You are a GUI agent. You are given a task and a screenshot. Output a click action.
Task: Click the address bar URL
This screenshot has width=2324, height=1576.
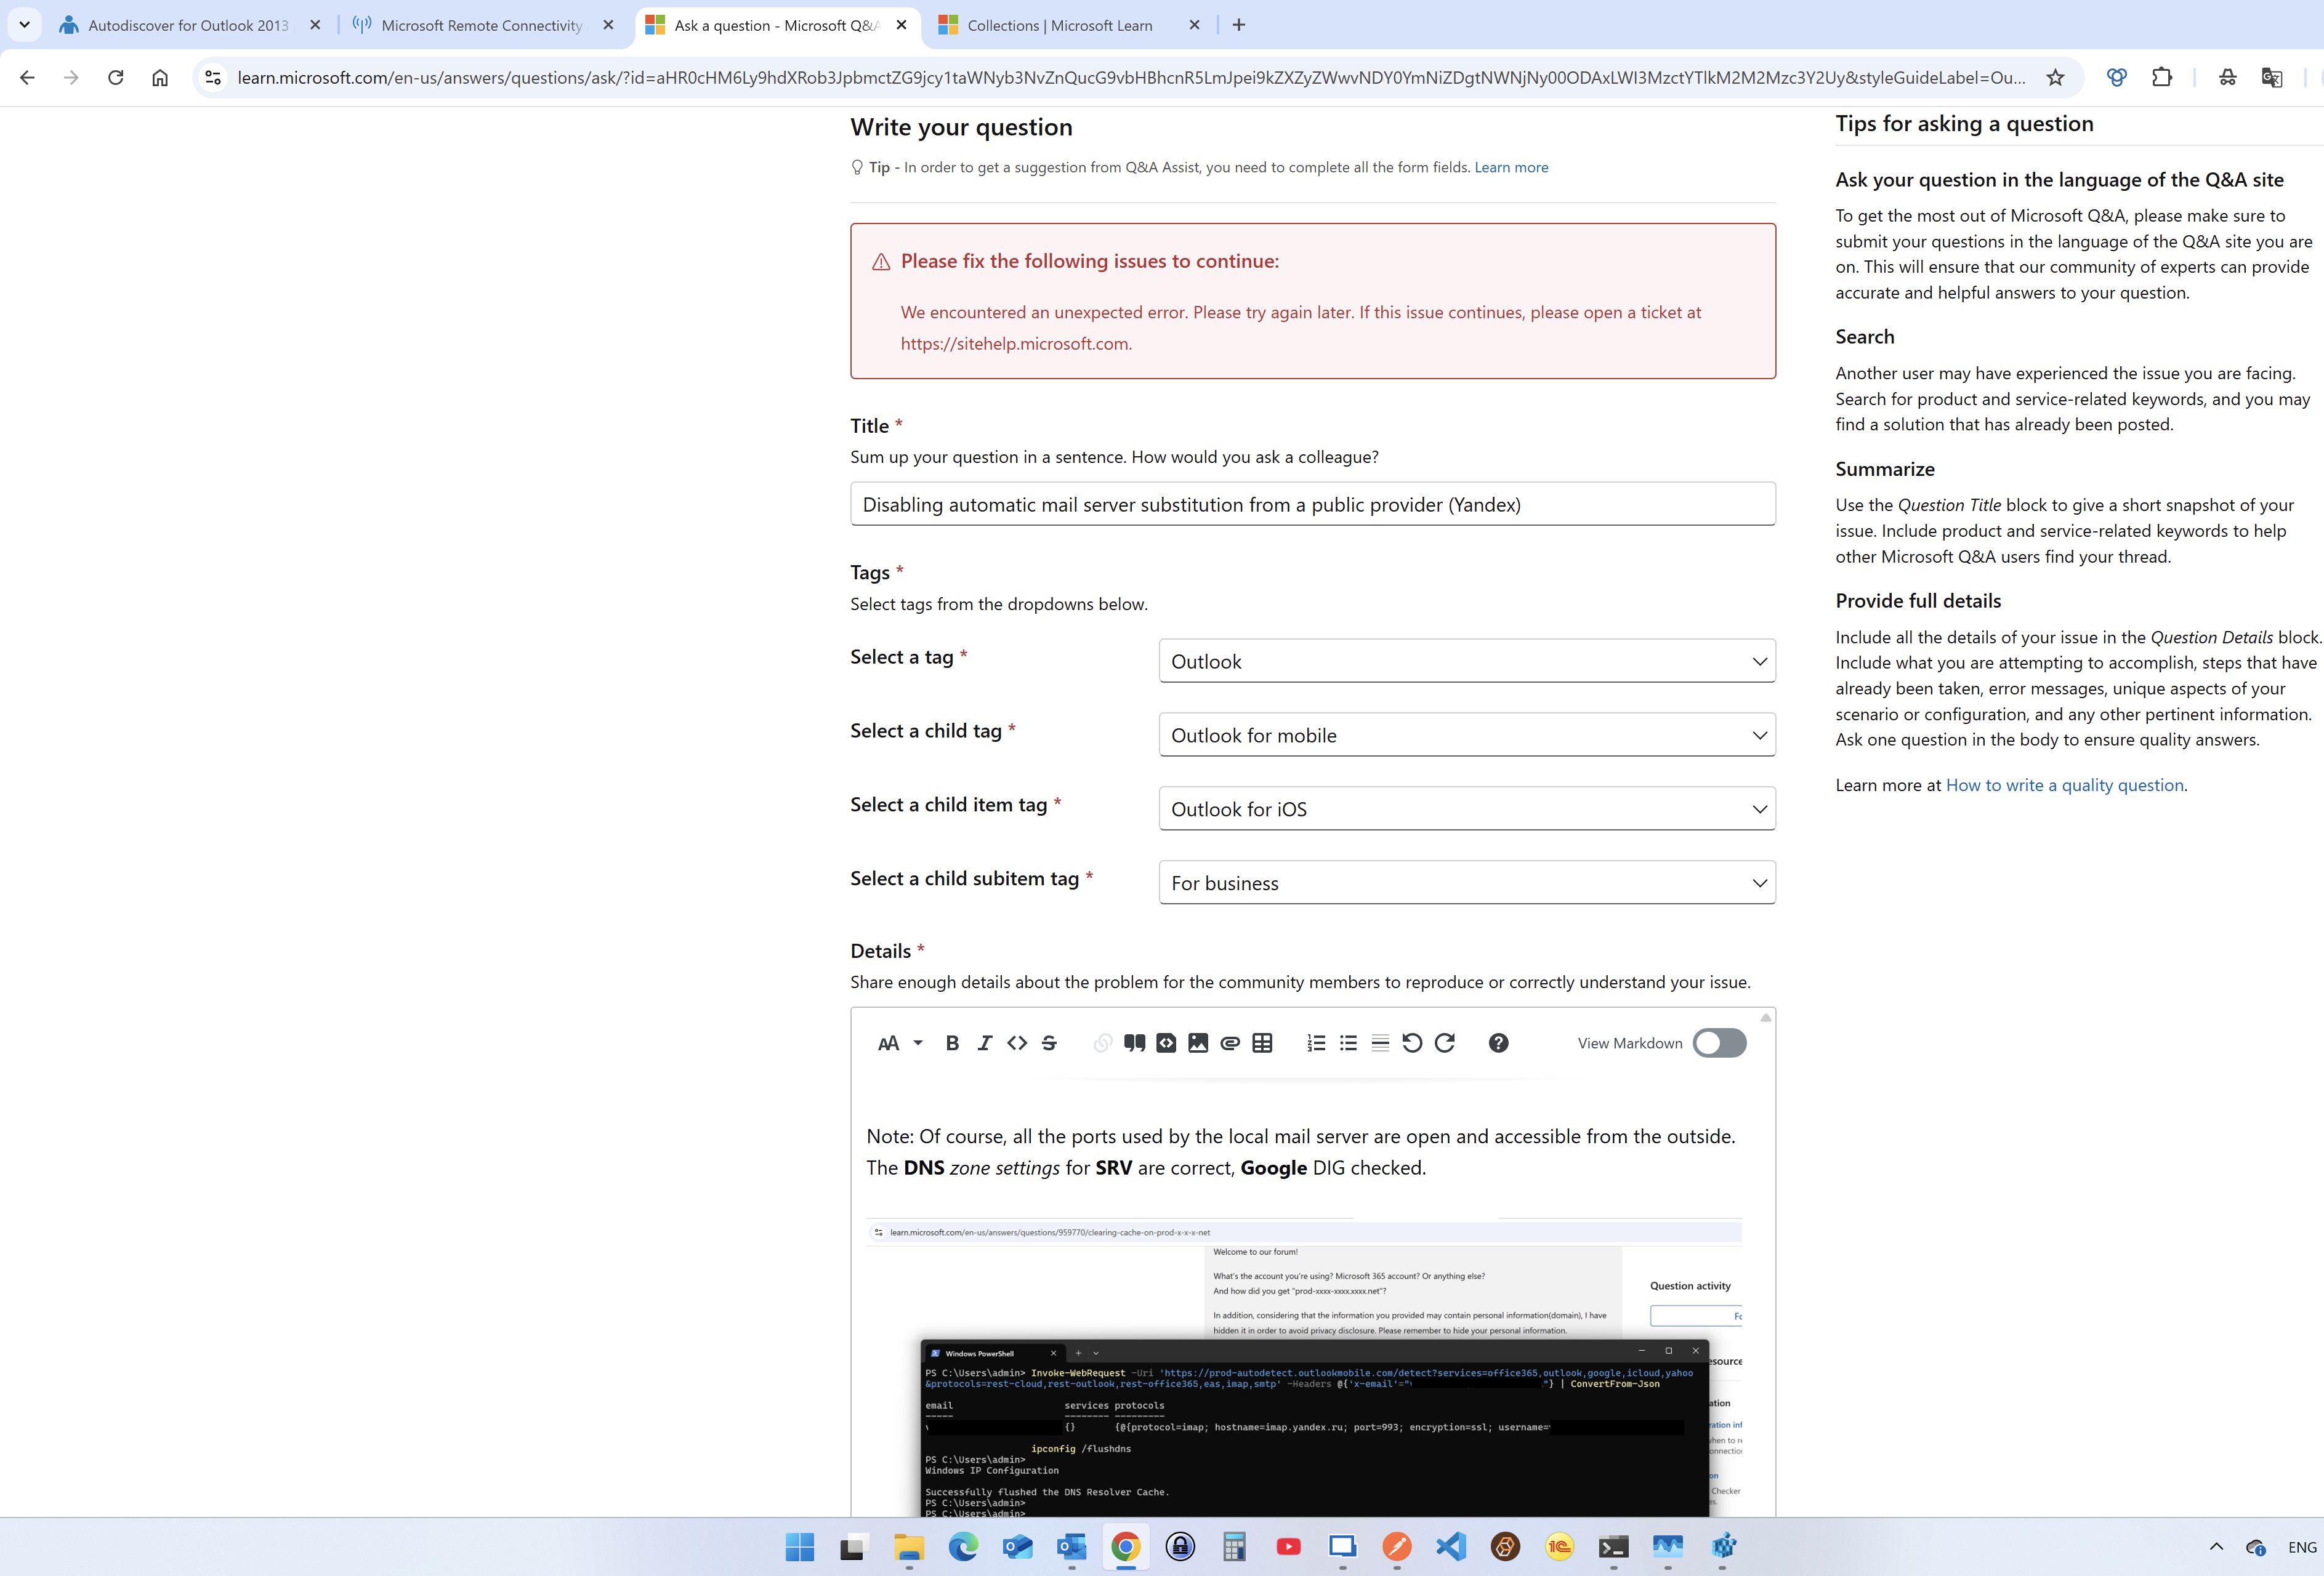pyautogui.click(x=1131, y=77)
